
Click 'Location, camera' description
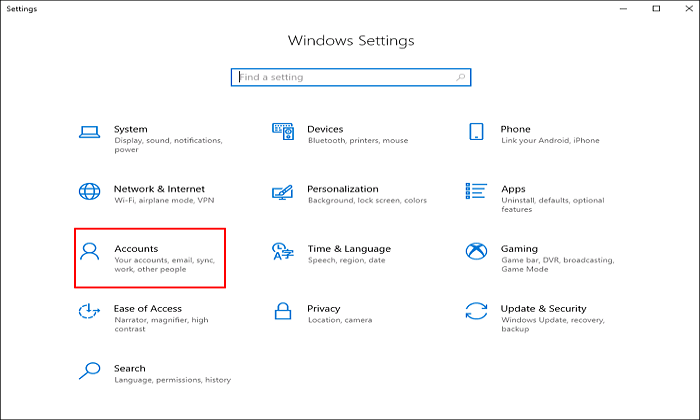click(x=340, y=320)
